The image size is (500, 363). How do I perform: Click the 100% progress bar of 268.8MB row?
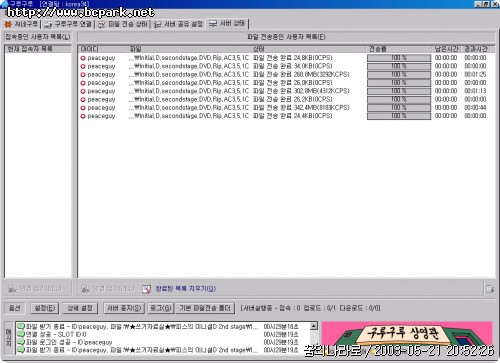399,75
